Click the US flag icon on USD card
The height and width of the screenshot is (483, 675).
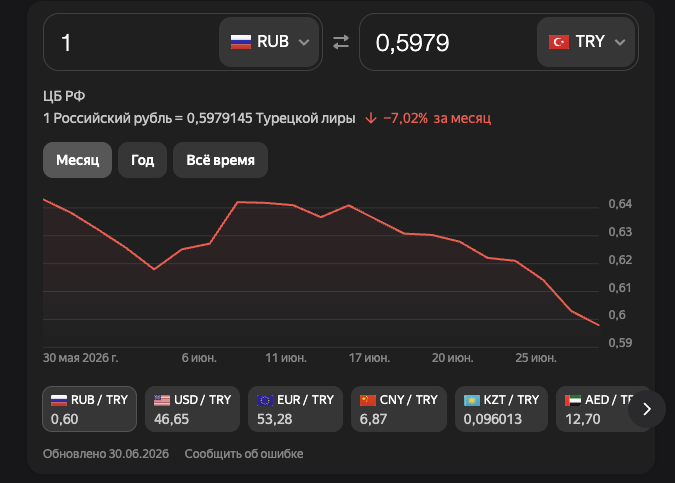pyautogui.click(x=162, y=400)
